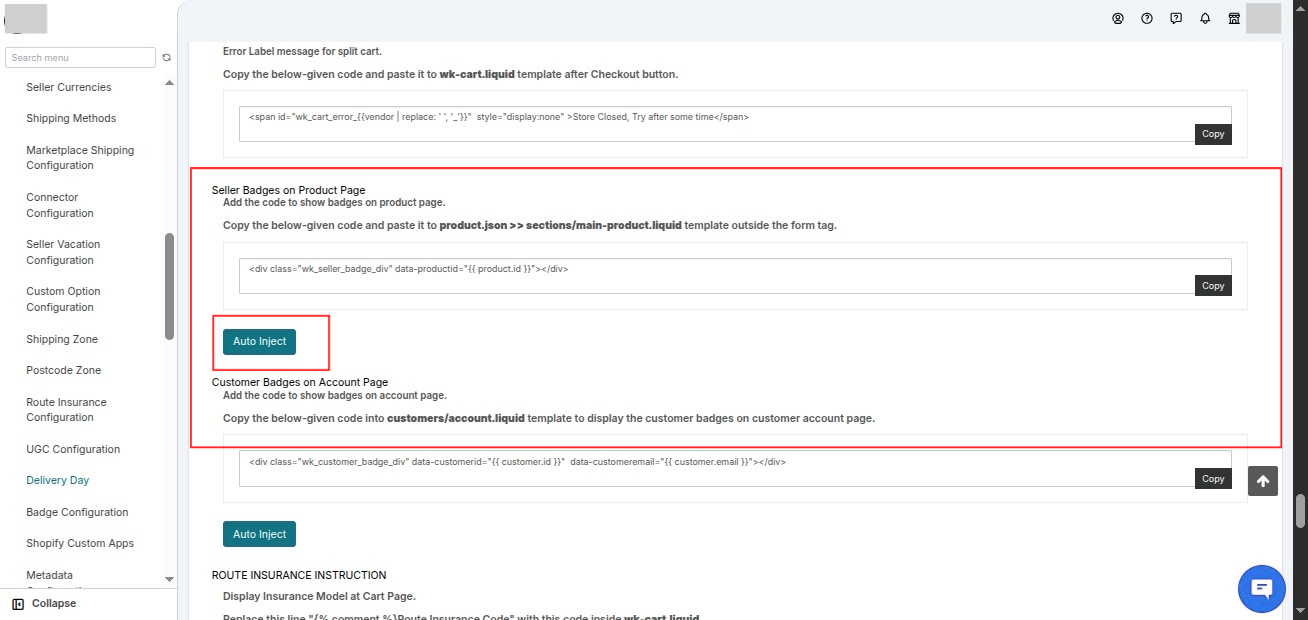The width and height of the screenshot is (1308, 620).
Task: Refresh the menu using search-side reload icon
Action: point(167,58)
